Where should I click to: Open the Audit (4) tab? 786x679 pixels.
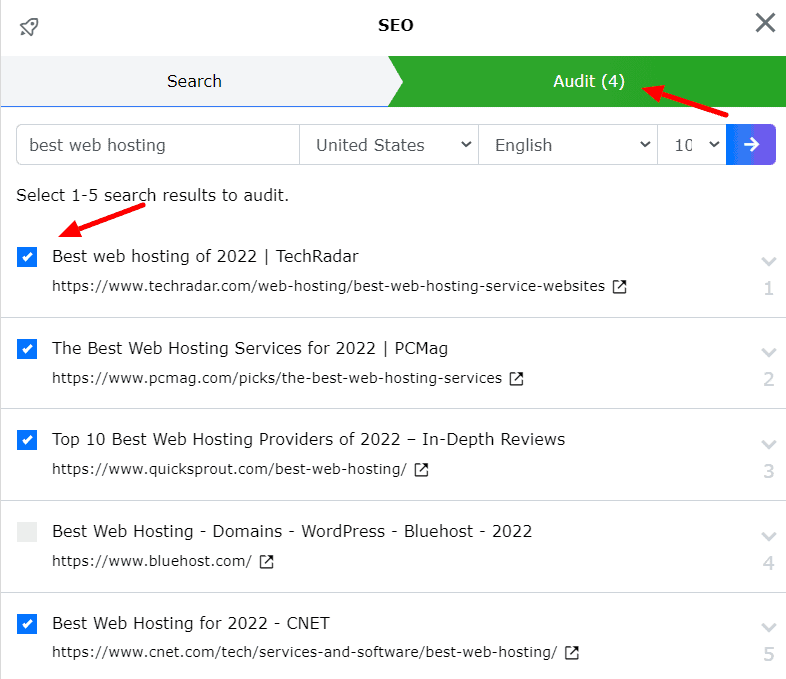coord(588,81)
